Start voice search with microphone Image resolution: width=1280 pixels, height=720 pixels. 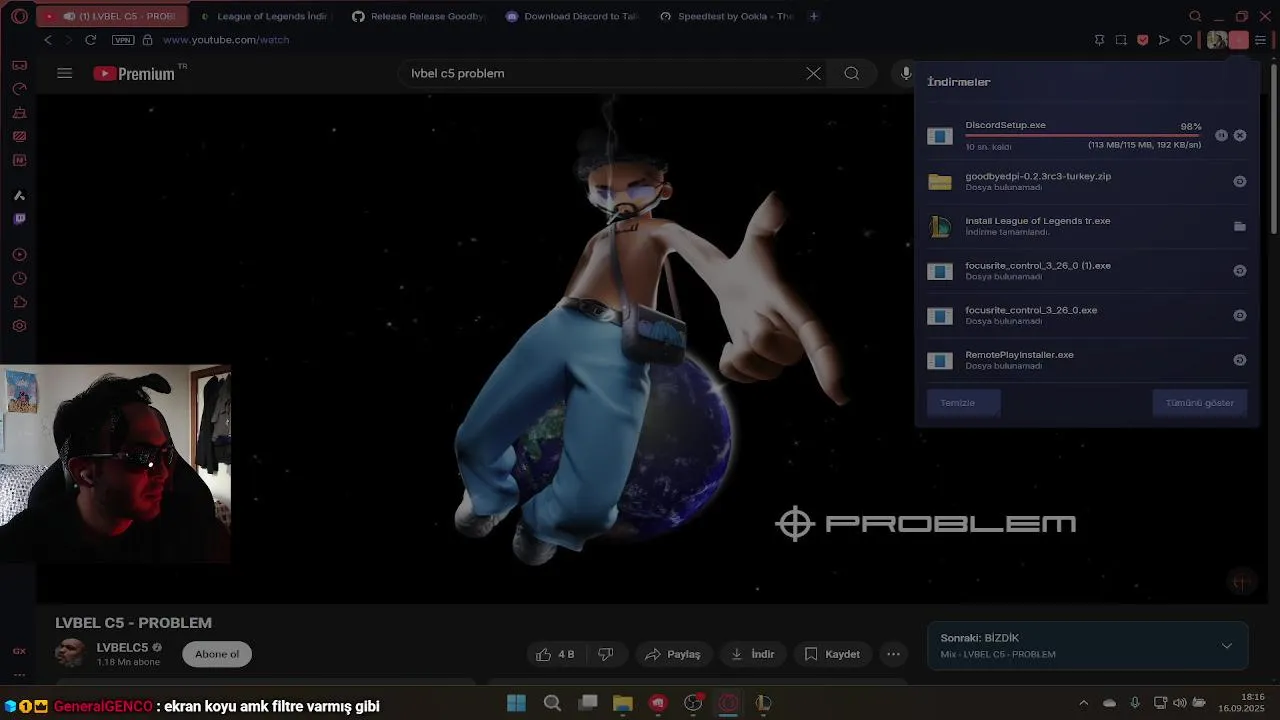(906, 73)
